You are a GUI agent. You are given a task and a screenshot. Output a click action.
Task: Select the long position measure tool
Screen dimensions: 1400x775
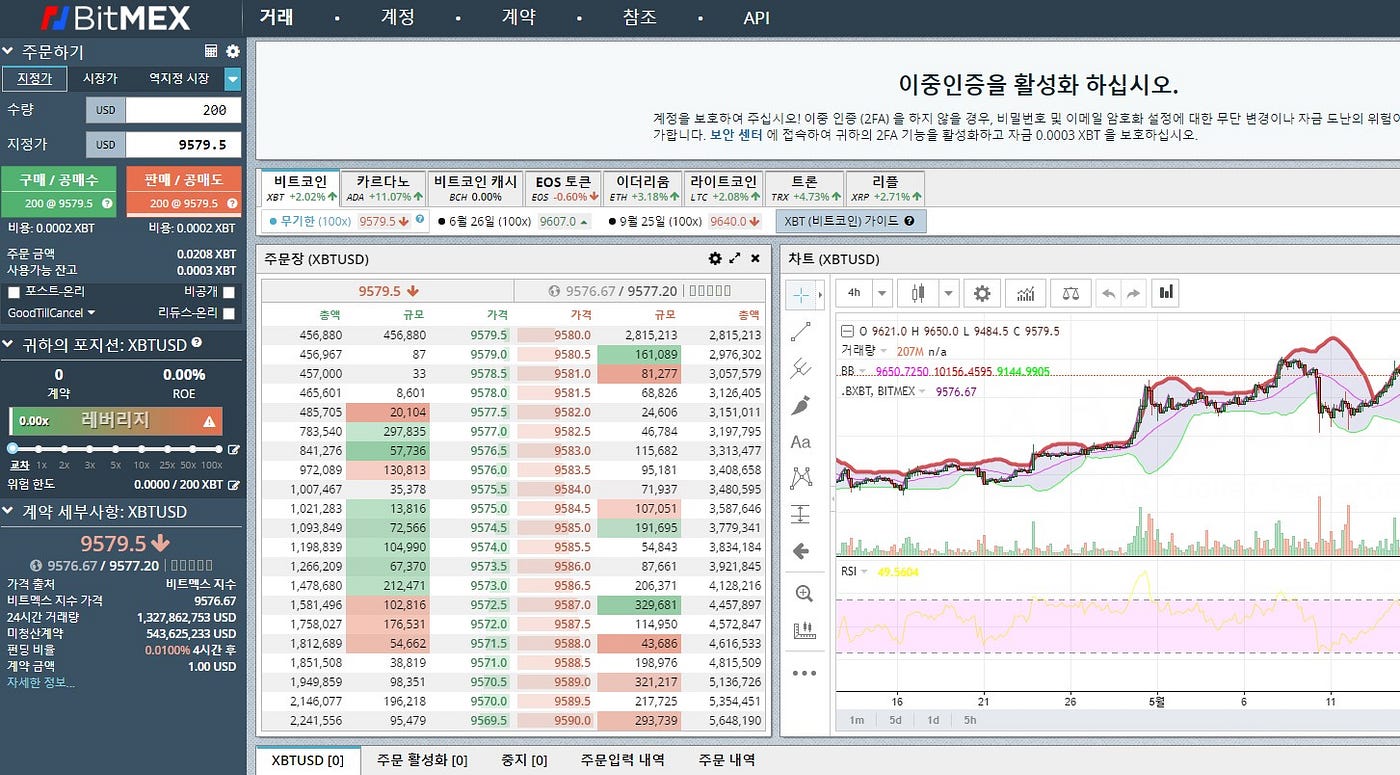800,514
